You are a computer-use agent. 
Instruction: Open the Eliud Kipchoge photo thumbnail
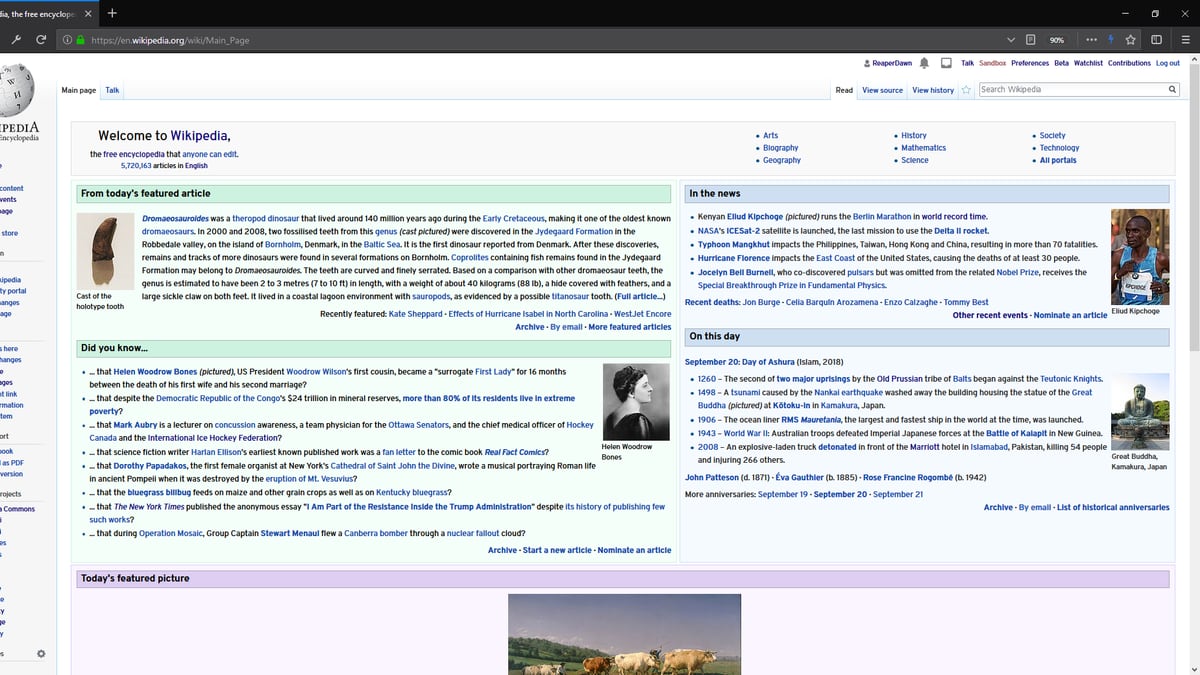coord(1139,255)
